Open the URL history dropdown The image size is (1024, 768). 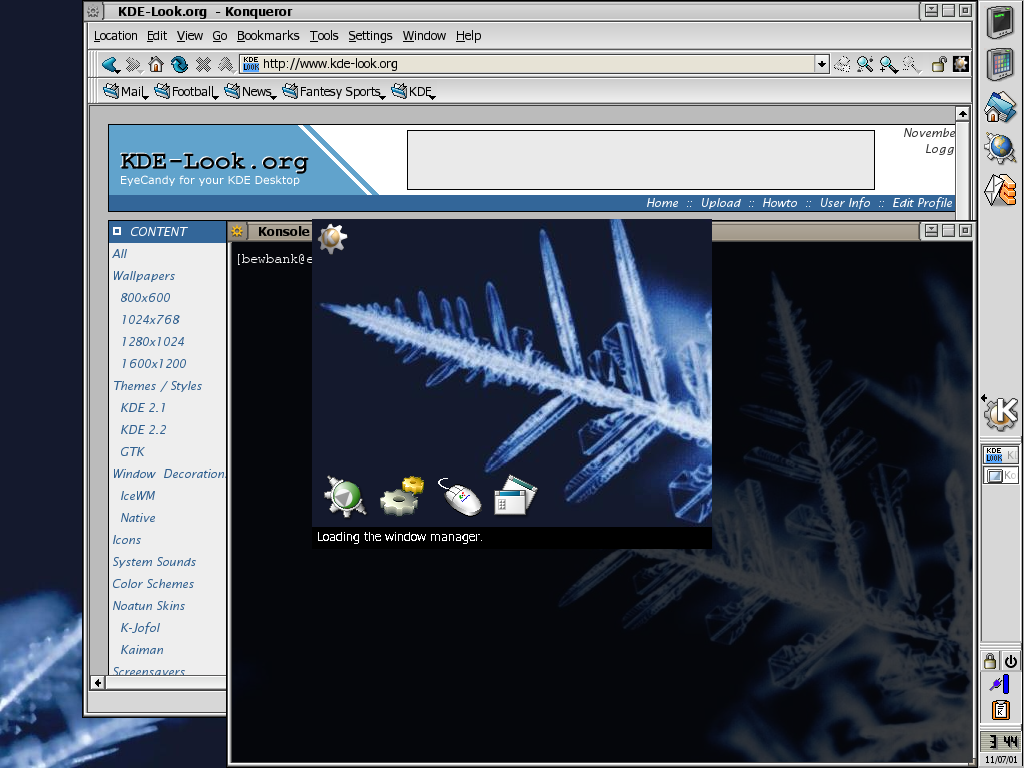[822, 64]
